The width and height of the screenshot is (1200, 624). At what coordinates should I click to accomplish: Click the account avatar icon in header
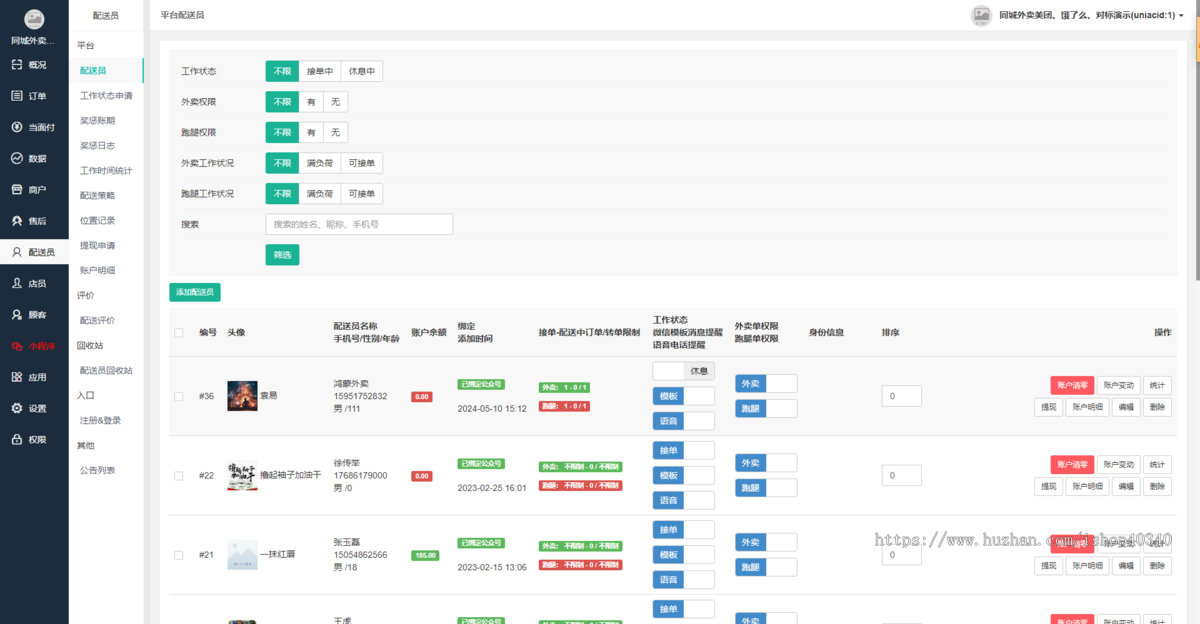981,15
